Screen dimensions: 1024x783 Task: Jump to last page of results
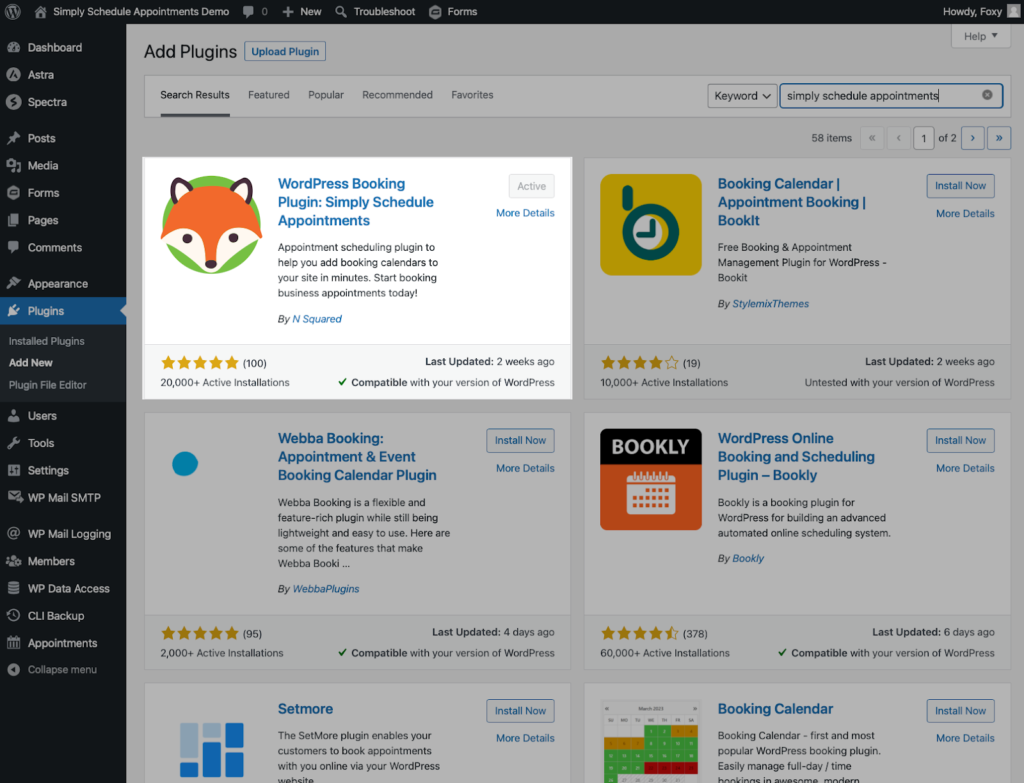pos(999,138)
